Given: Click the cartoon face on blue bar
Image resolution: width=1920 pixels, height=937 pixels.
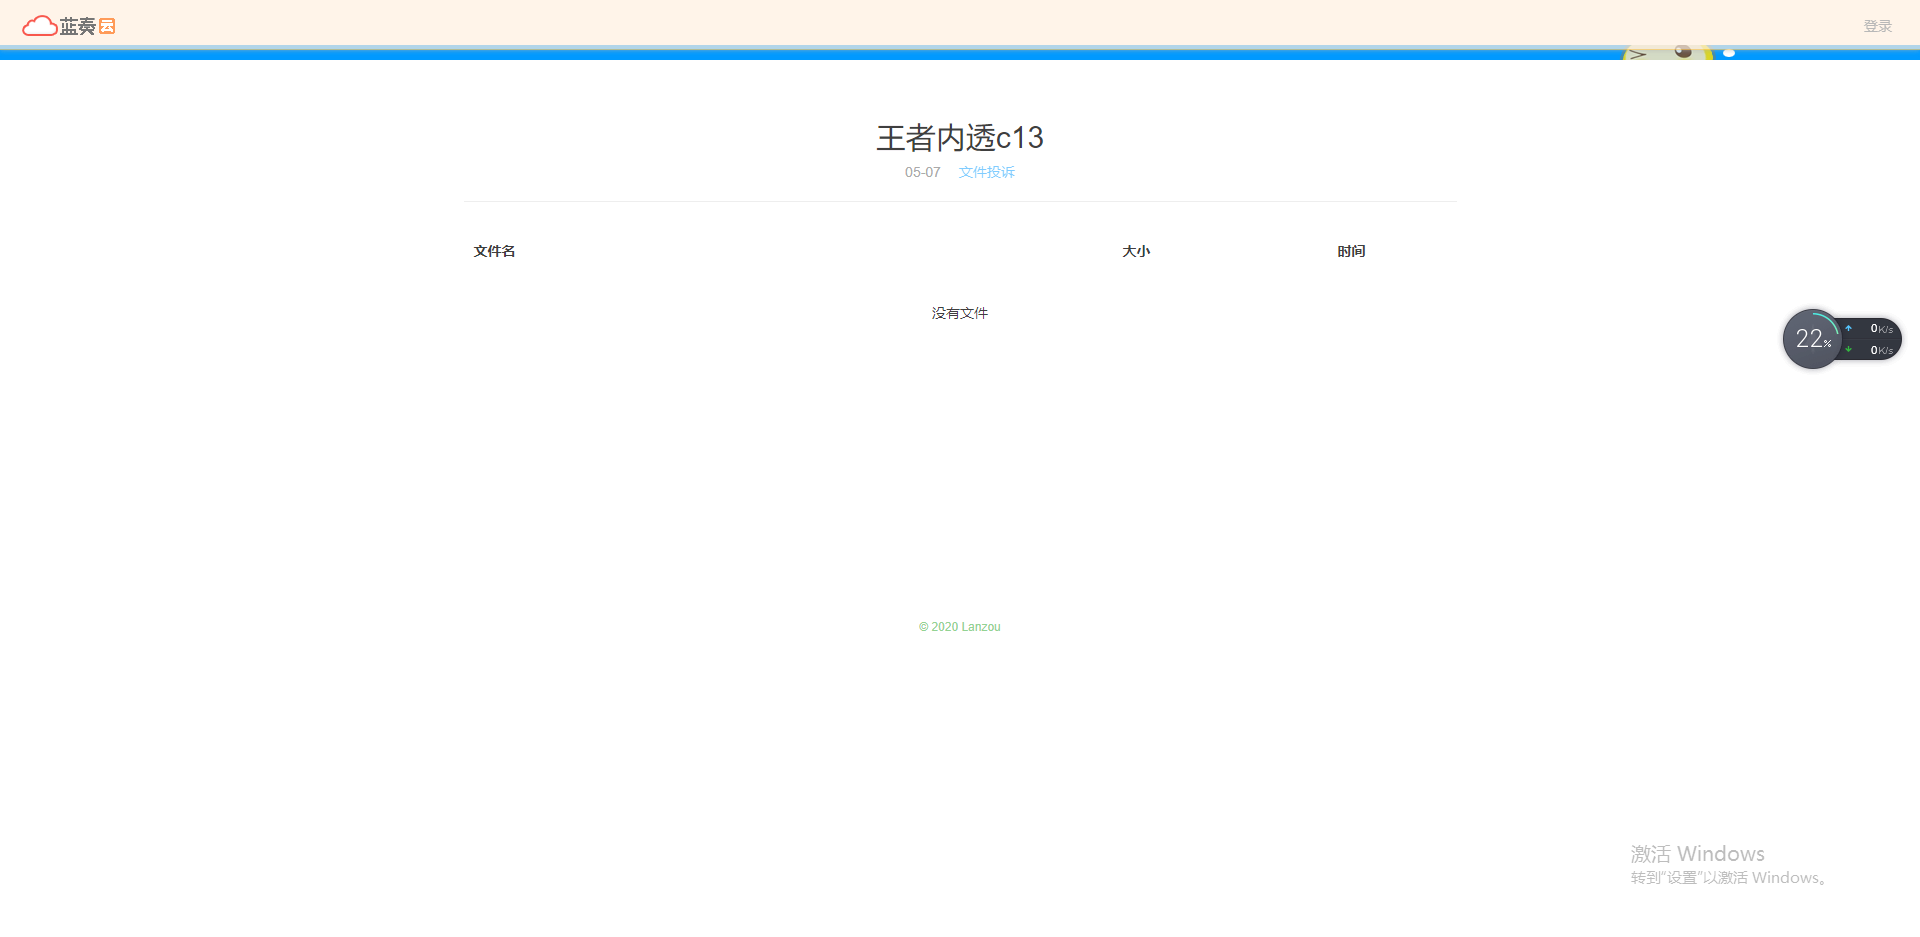Looking at the screenshot, I should point(1666,53).
